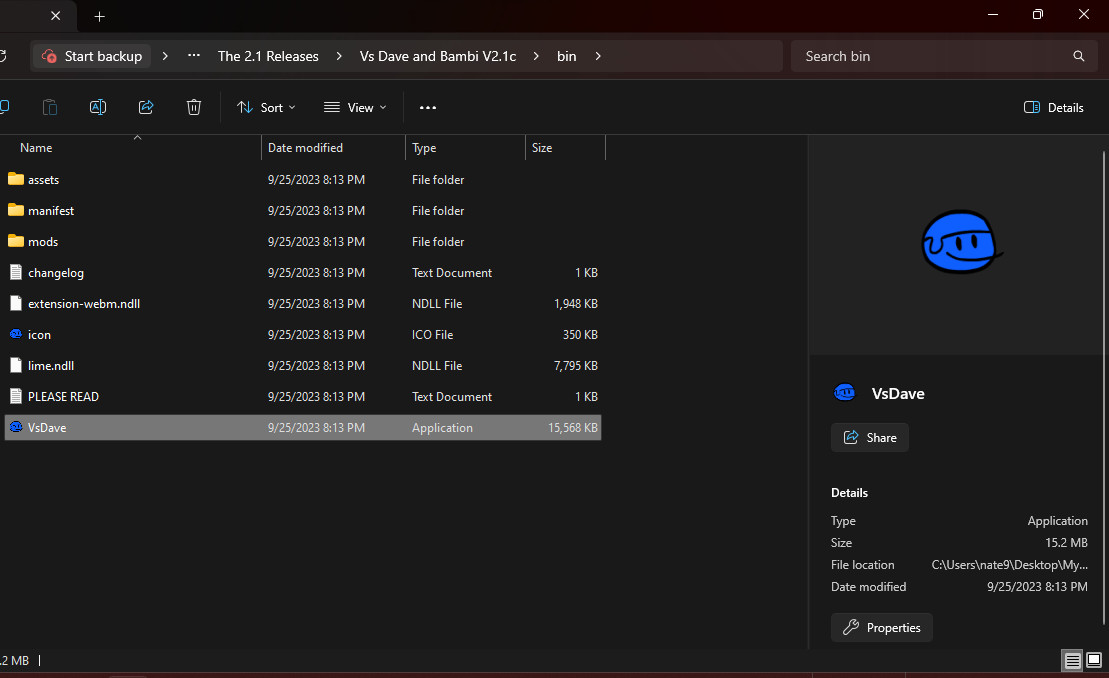Switch to large thumbnails view in status bar
The image size is (1109, 678).
coord(1093,660)
